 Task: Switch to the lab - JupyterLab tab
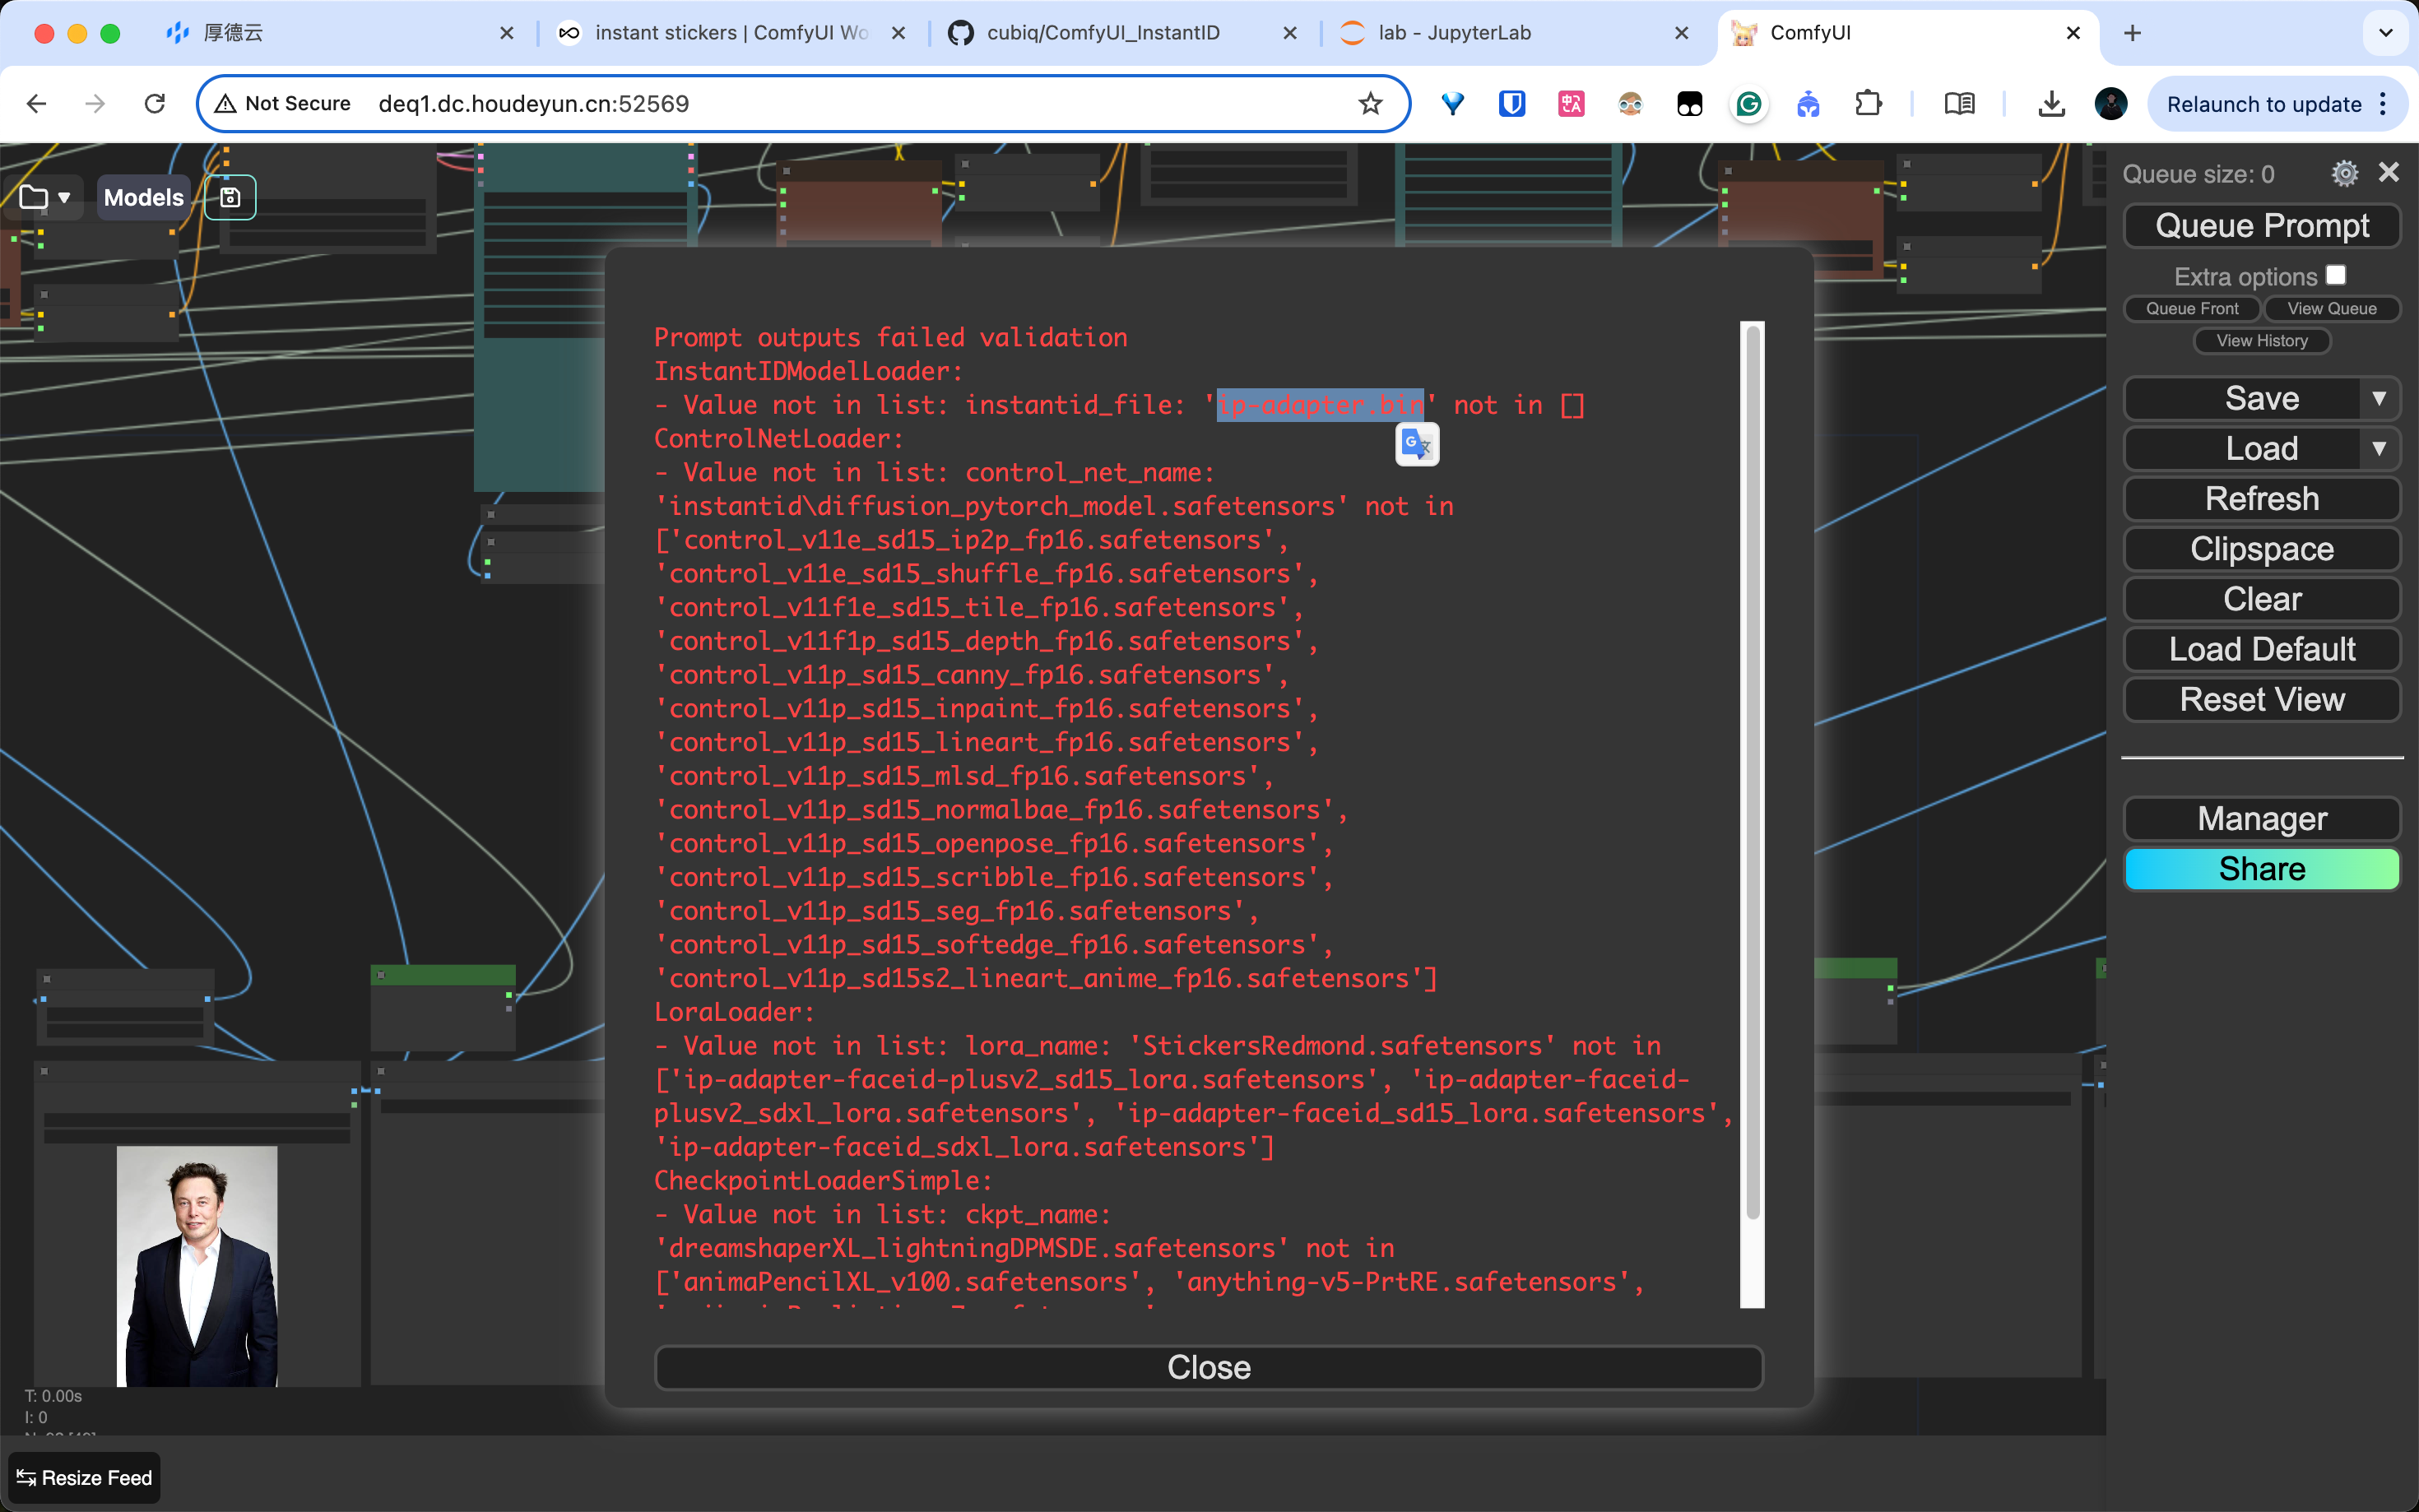click(x=1453, y=33)
